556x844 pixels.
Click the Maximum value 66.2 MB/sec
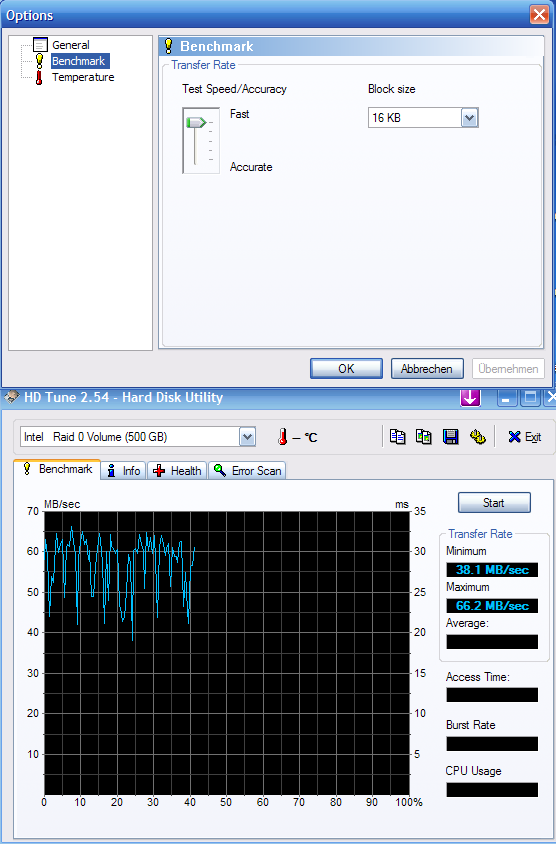tap(492, 606)
